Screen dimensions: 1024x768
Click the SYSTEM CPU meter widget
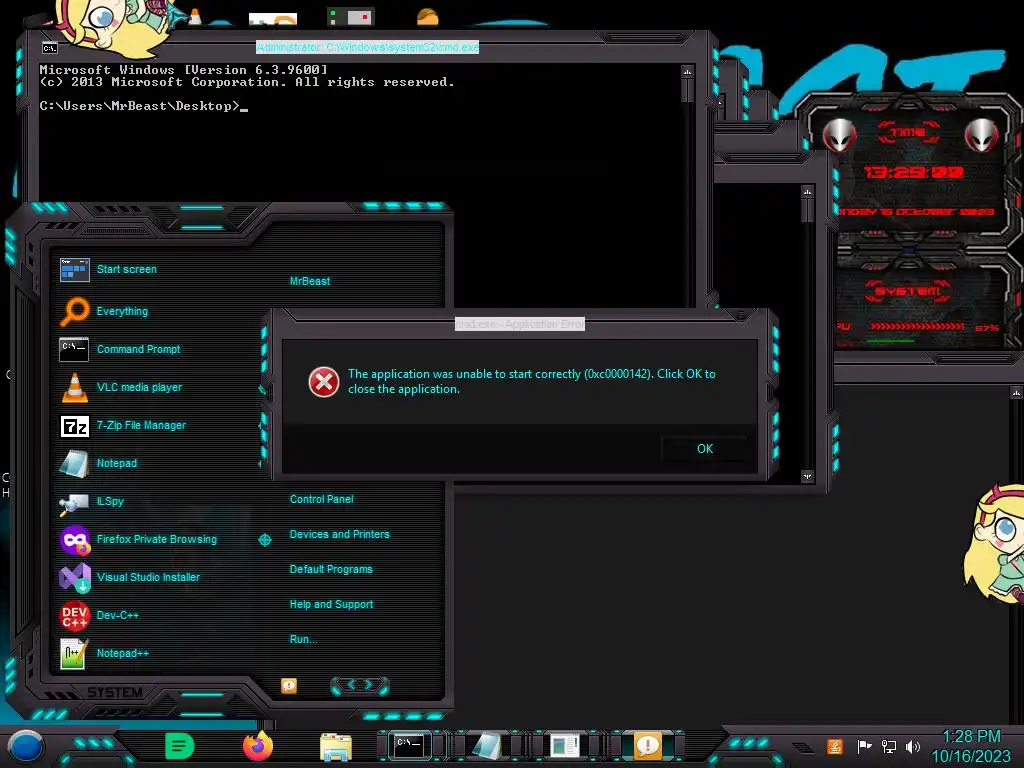920,307
